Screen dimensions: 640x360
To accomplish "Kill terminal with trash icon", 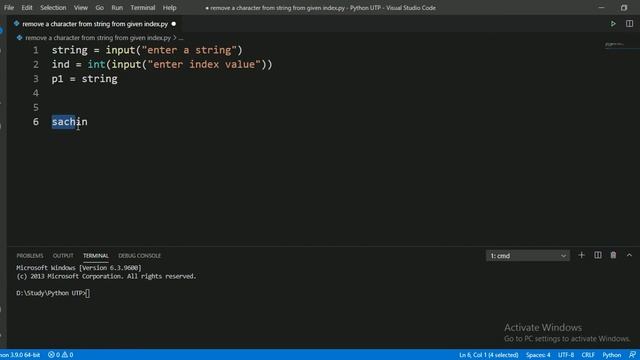I will (x=613, y=256).
